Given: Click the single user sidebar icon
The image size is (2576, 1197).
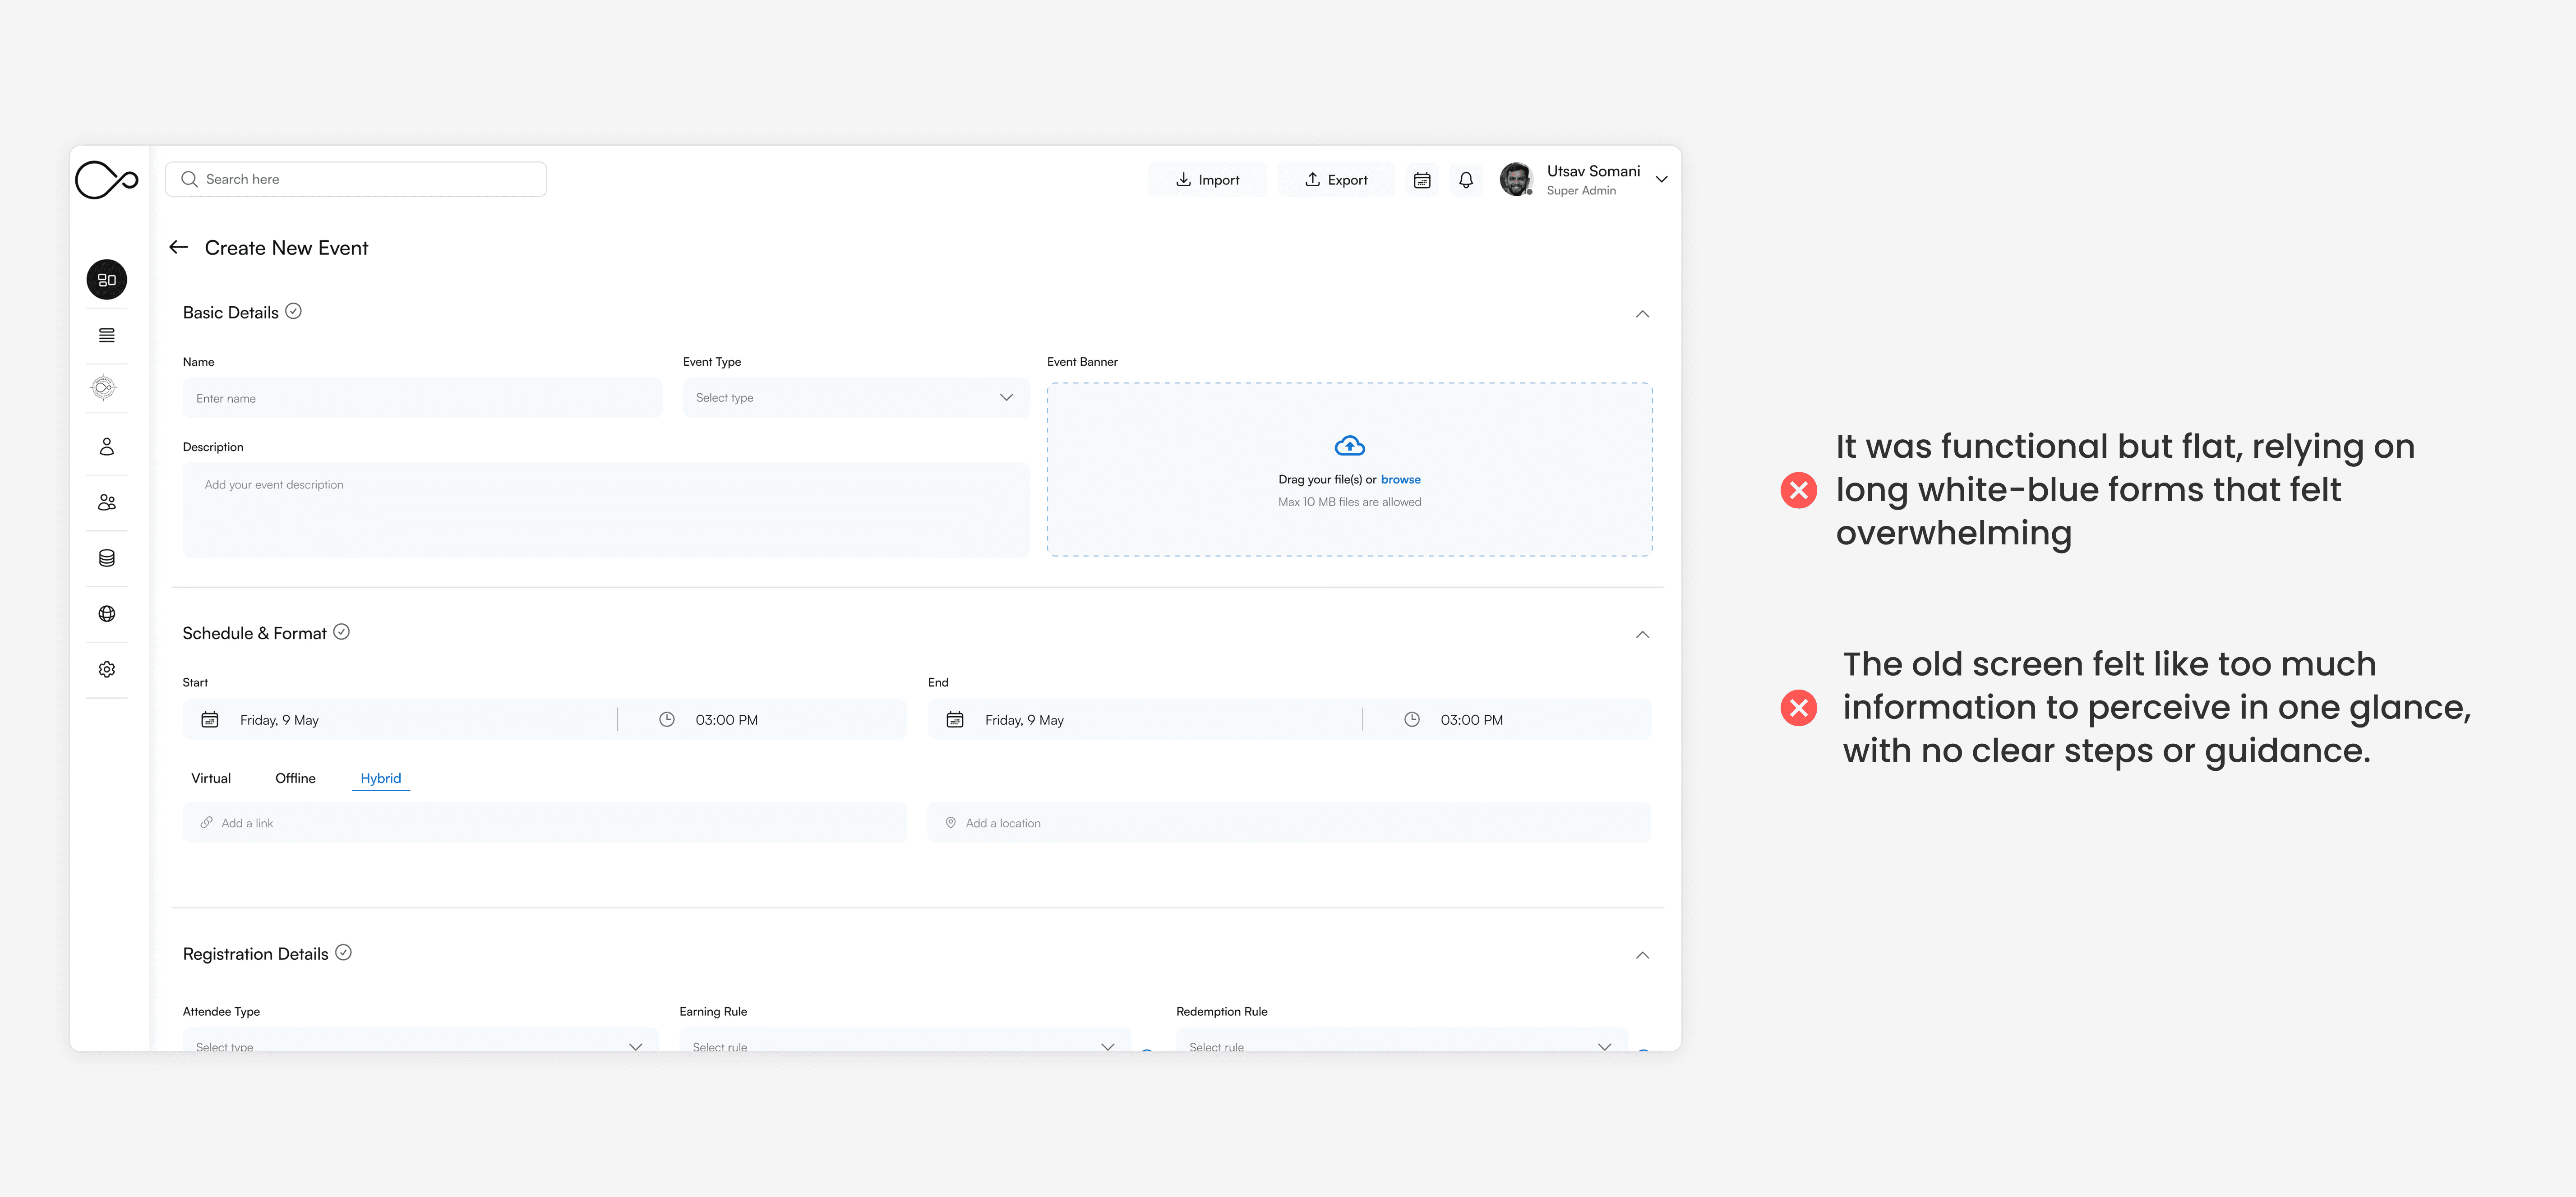Looking at the screenshot, I should [107, 446].
